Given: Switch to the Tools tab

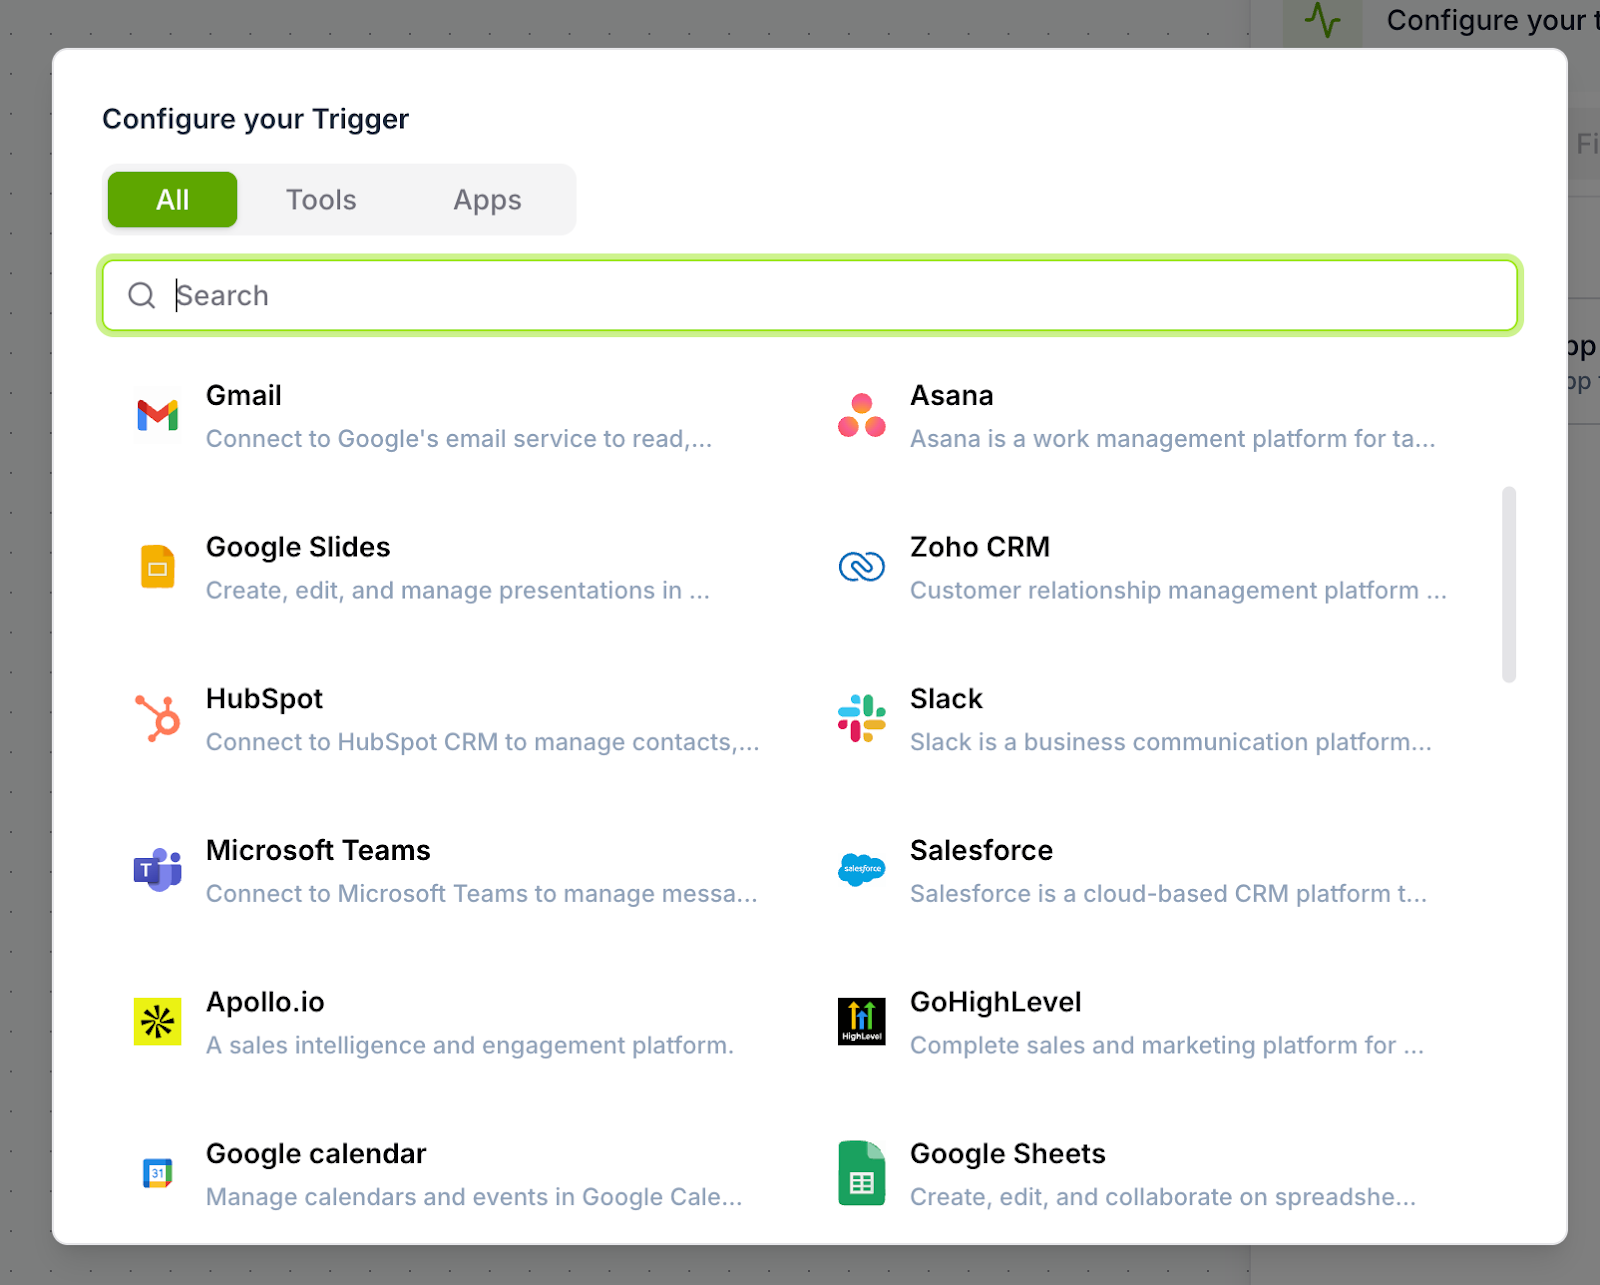Looking at the screenshot, I should (x=321, y=200).
